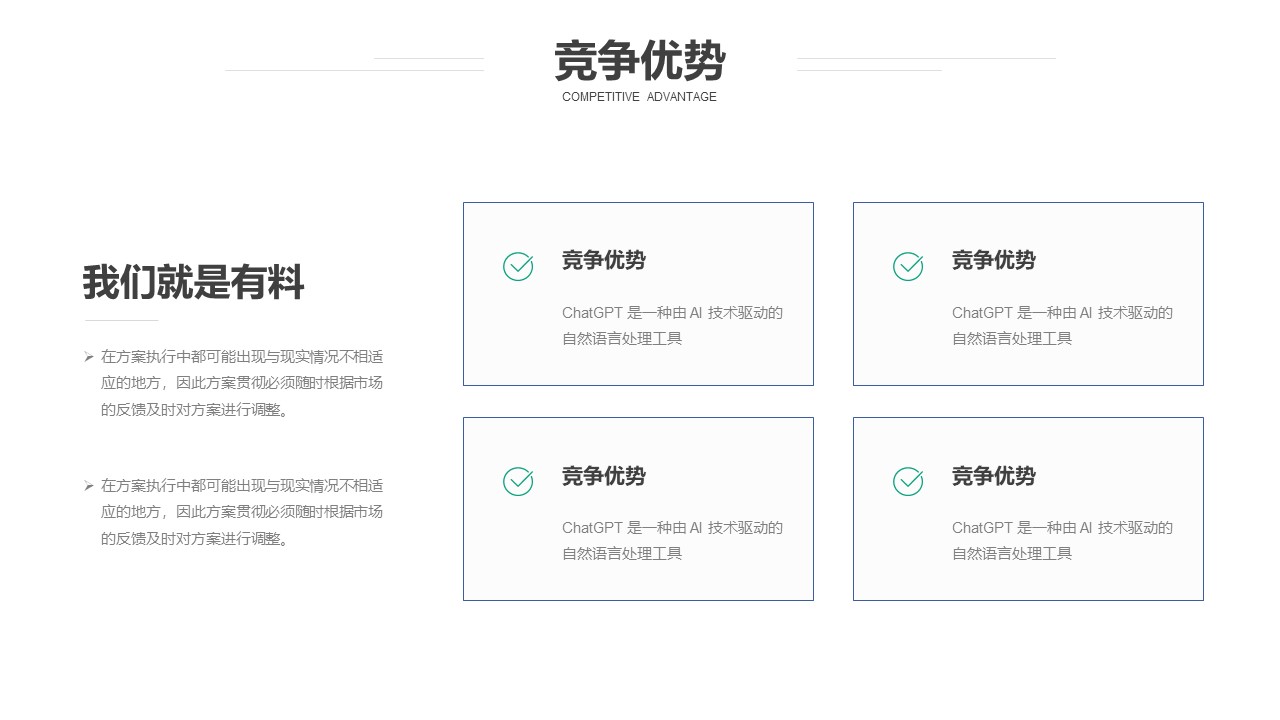This screenshot has width=1280, height=720.
Task: Select the main slide title 竞争优势
Action: (x=640, y=61)
